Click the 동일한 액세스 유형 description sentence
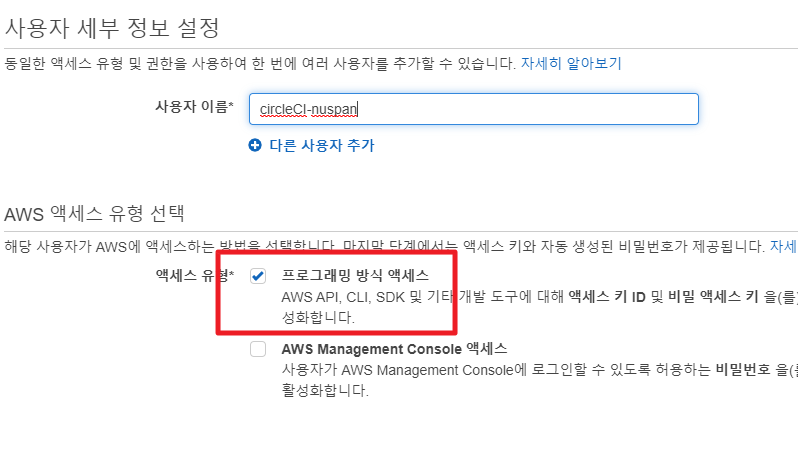Viewport: 798px width, 463px height. click(x=260, y=64)
